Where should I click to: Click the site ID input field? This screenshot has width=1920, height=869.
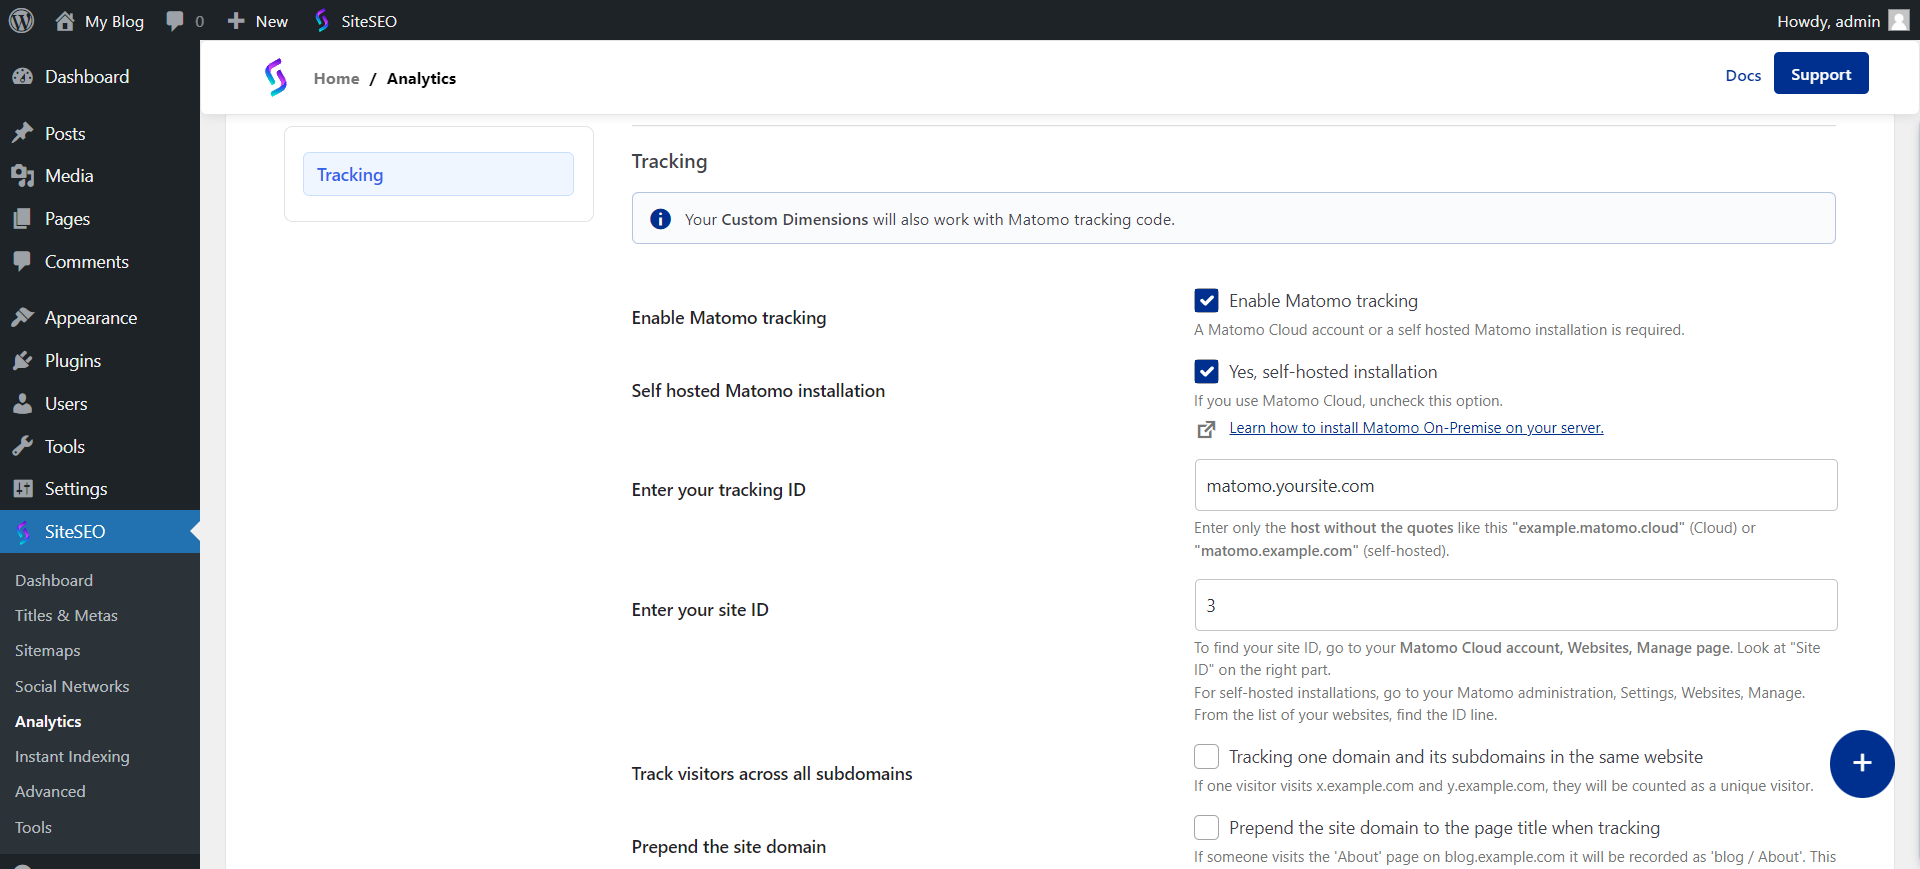[x=1516, y=605]
